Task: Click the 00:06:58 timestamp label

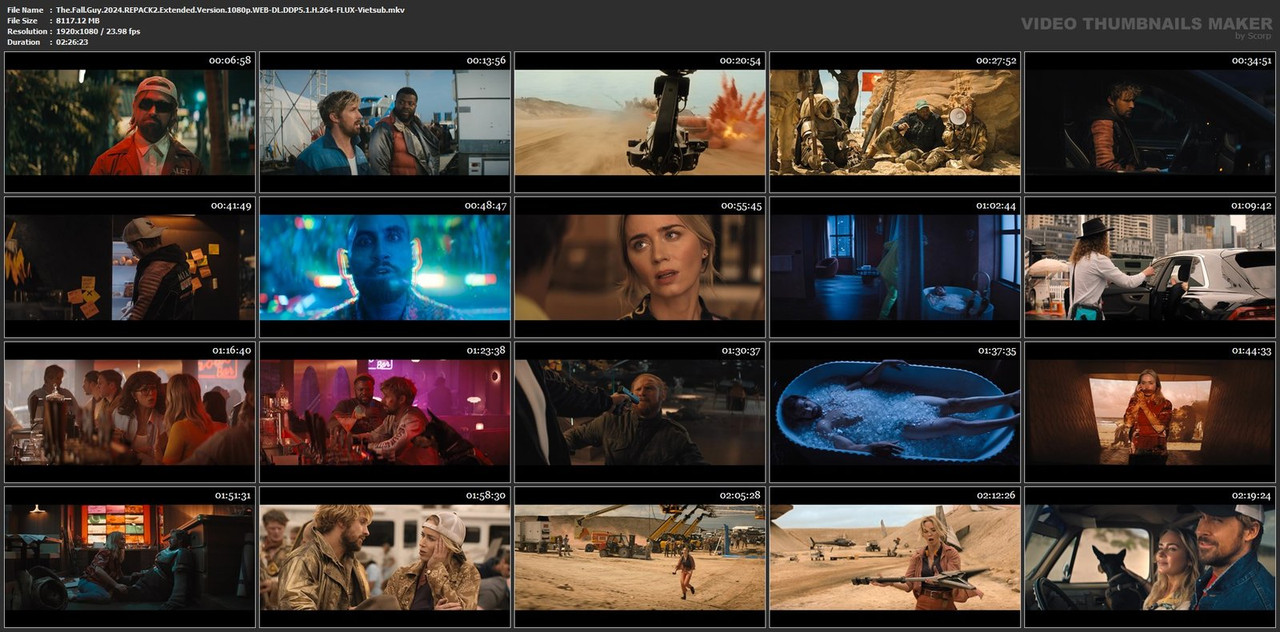Action: 230,61
